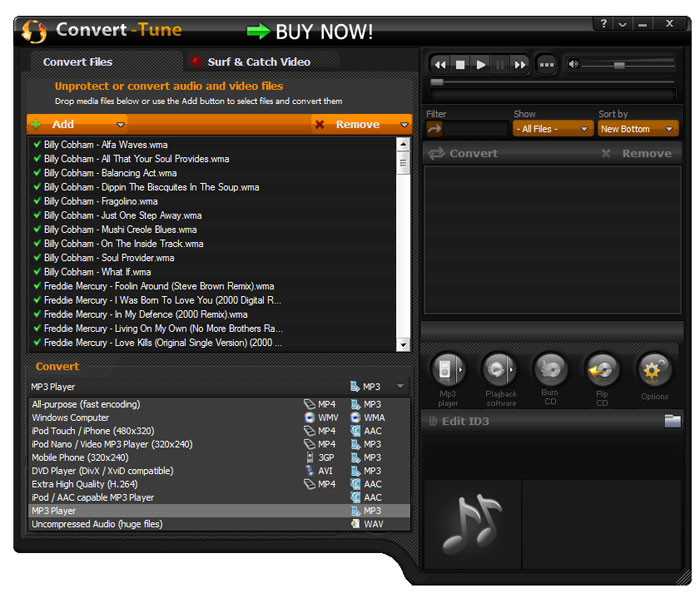Expand the orange Remove dropdown arrow
Viewport: 700px width, 598px height.
(x=404, y=125)
